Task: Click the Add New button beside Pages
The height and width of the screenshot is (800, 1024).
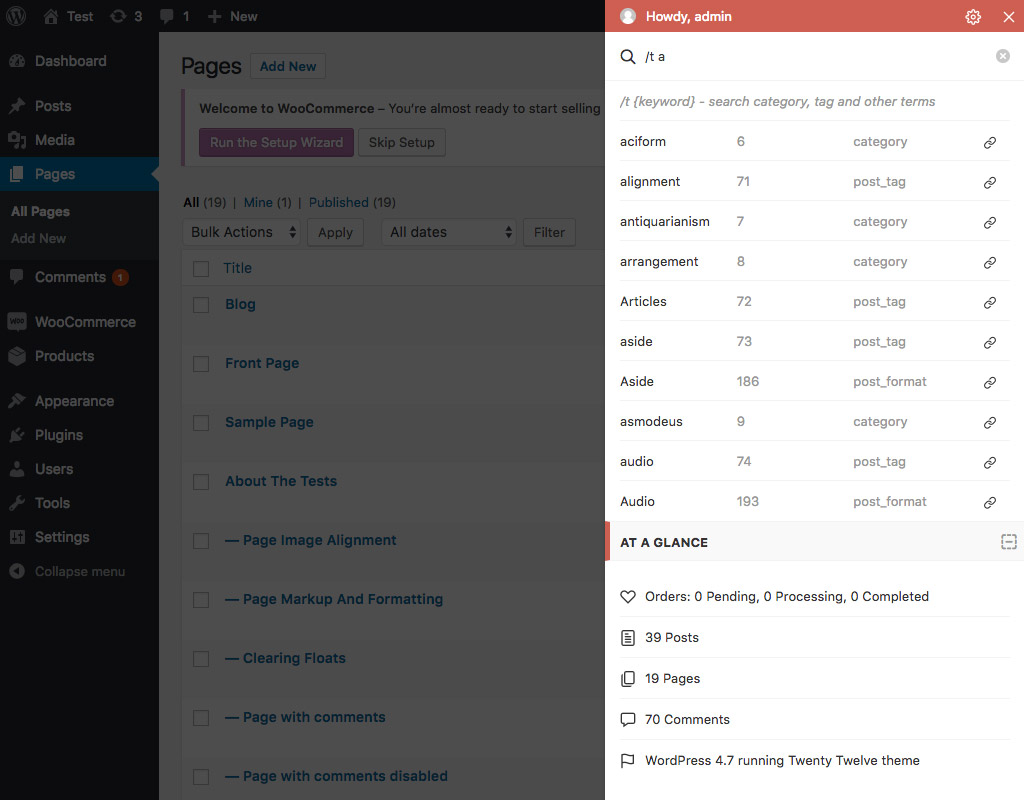Action: pos(288,67)
